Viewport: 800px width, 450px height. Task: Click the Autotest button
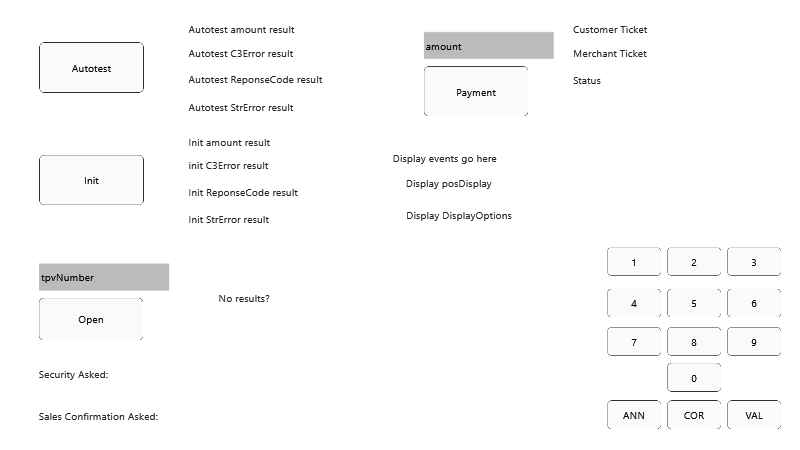pyautogui.click(x=91, y=68)
